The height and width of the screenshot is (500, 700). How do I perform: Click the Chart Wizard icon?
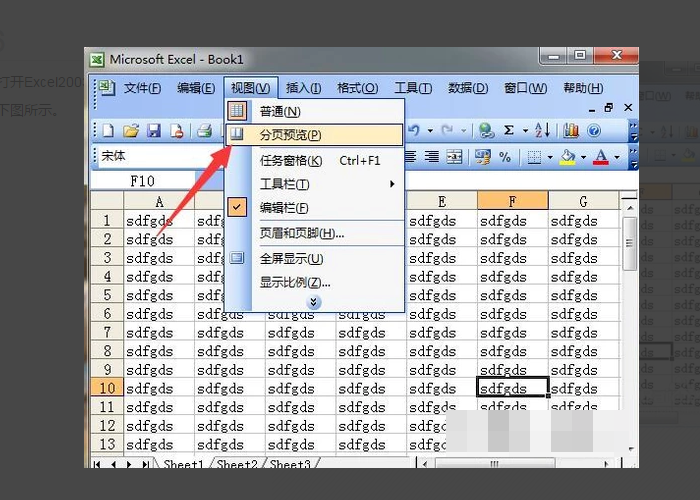click(571, 130)
